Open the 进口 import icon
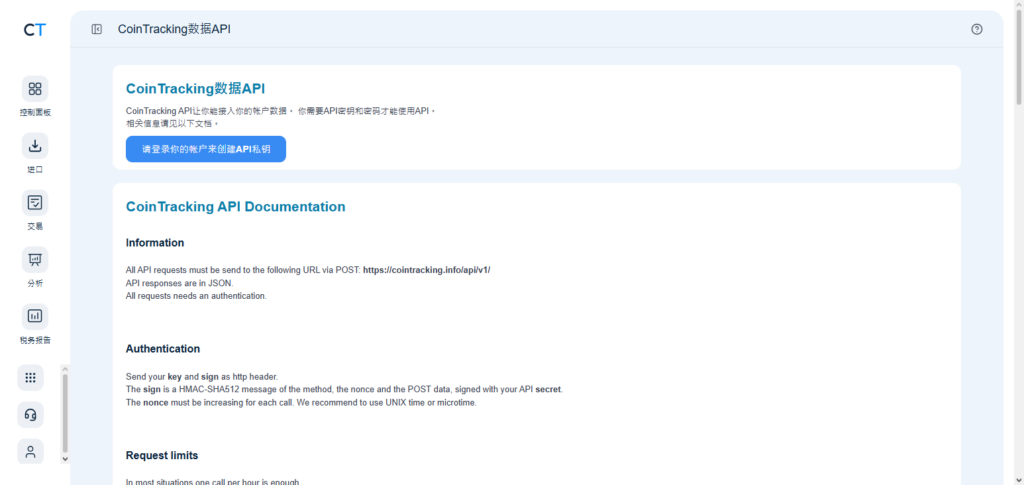This screenshot has height=485, width=1024. coord(35,146)
